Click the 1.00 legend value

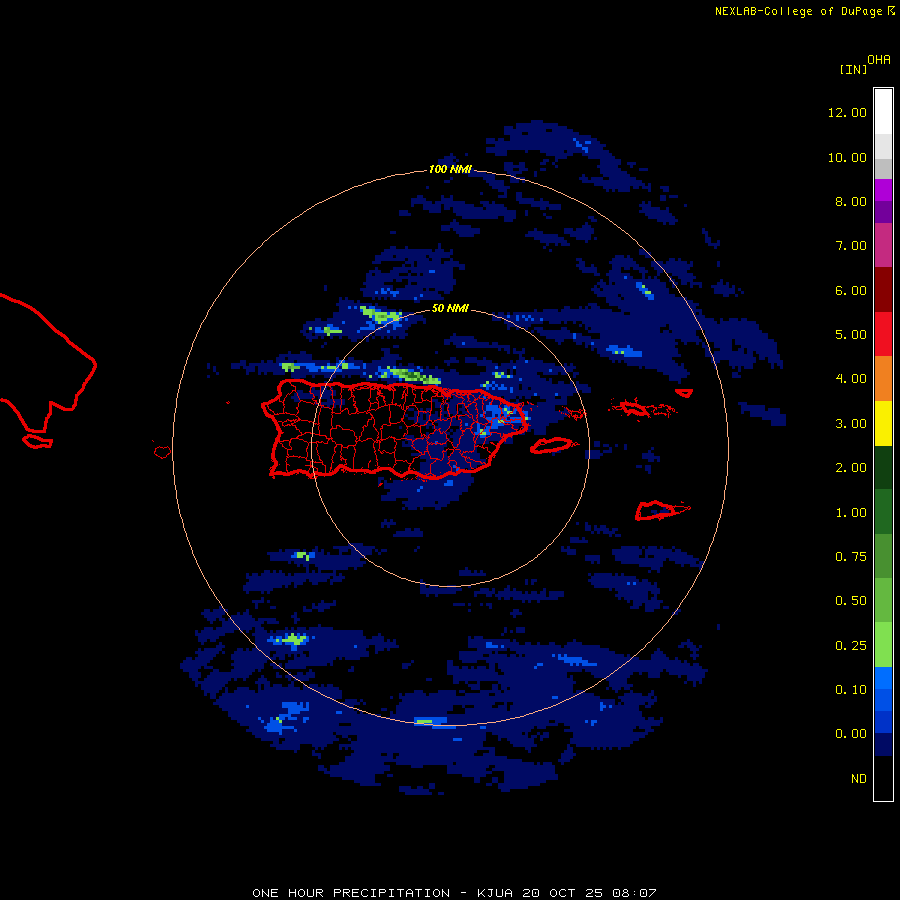851,513
